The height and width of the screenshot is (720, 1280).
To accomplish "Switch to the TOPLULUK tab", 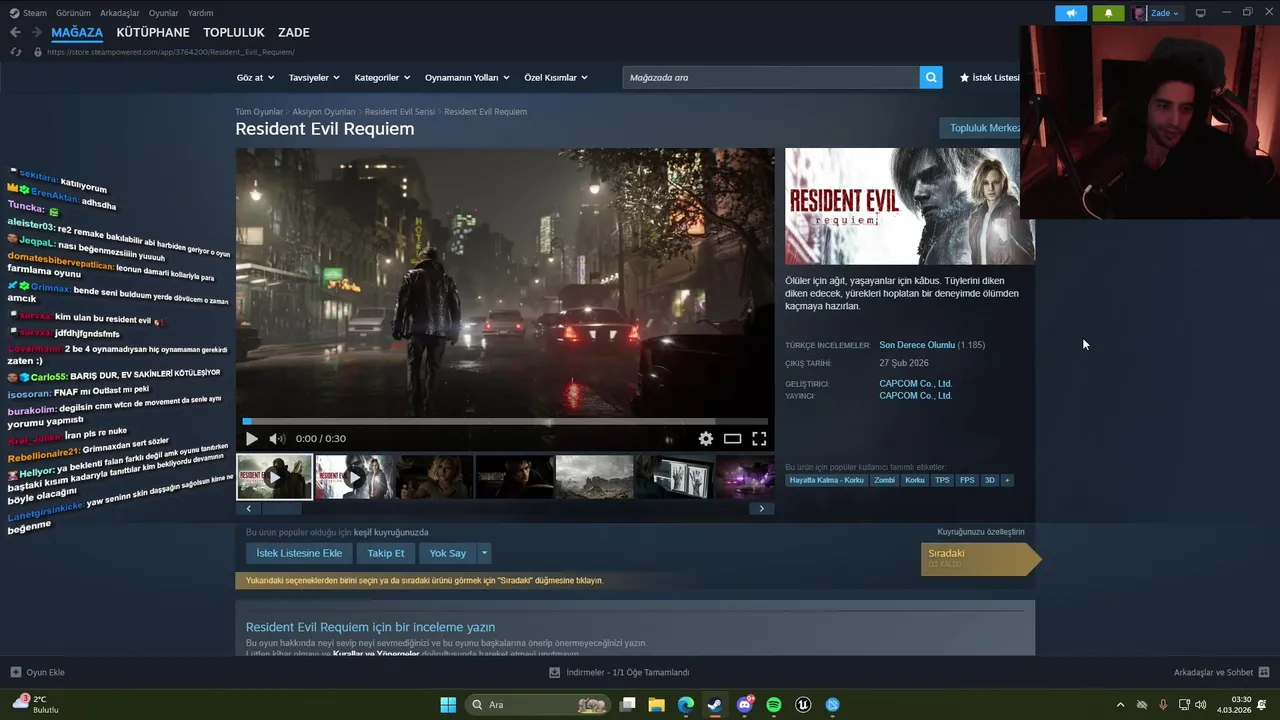I will tap(234, 32).
